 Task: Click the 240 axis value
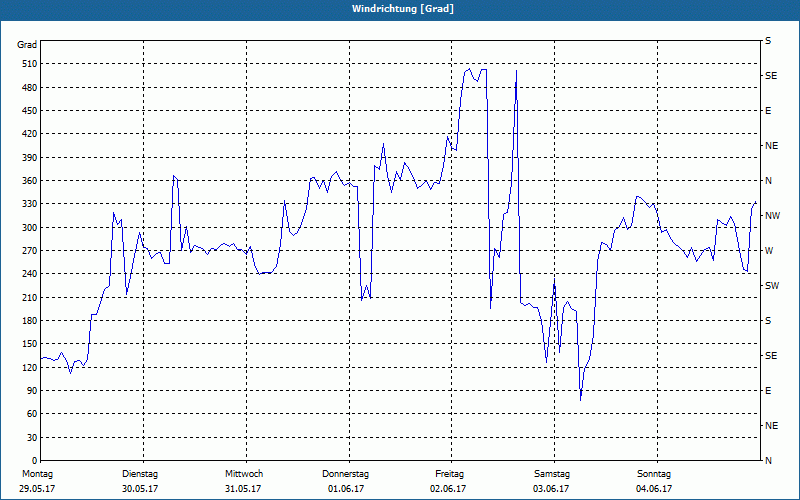[x=30, y=274]
